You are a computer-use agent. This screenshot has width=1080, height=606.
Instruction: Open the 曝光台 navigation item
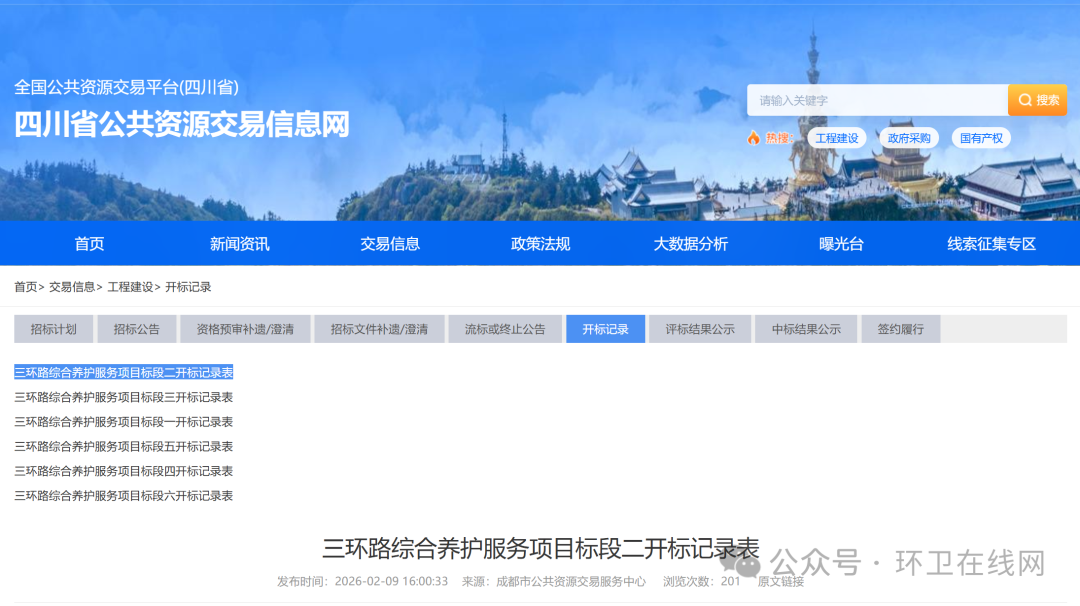841,244
